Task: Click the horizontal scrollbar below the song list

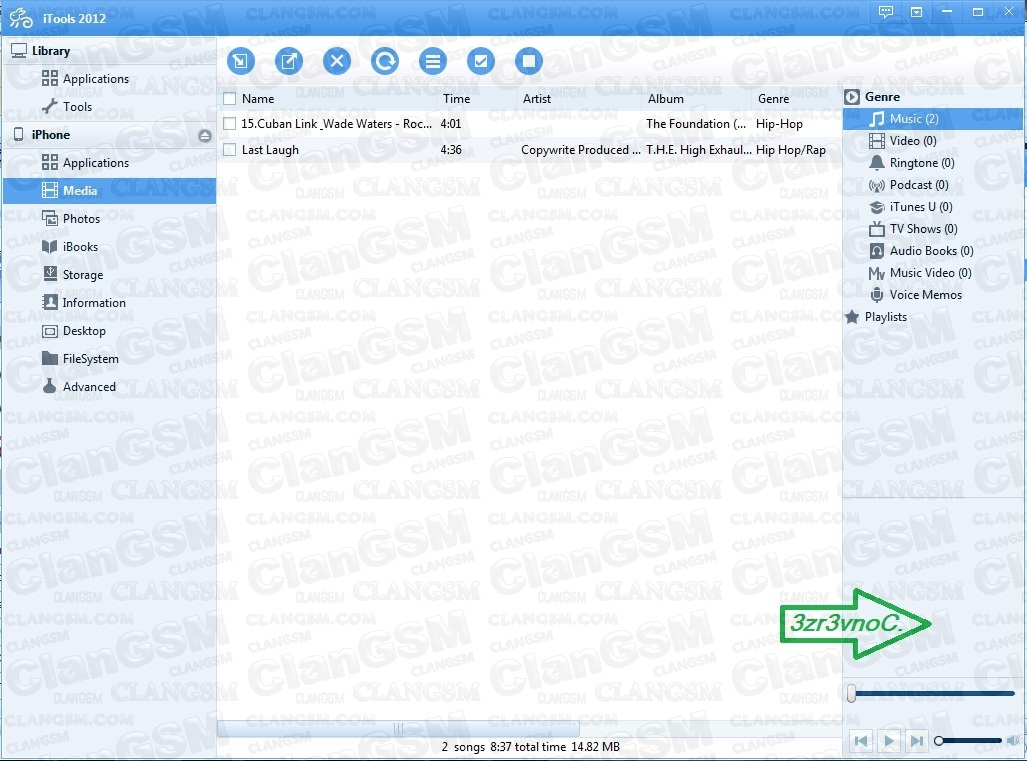Action: (x=398, y=728)
